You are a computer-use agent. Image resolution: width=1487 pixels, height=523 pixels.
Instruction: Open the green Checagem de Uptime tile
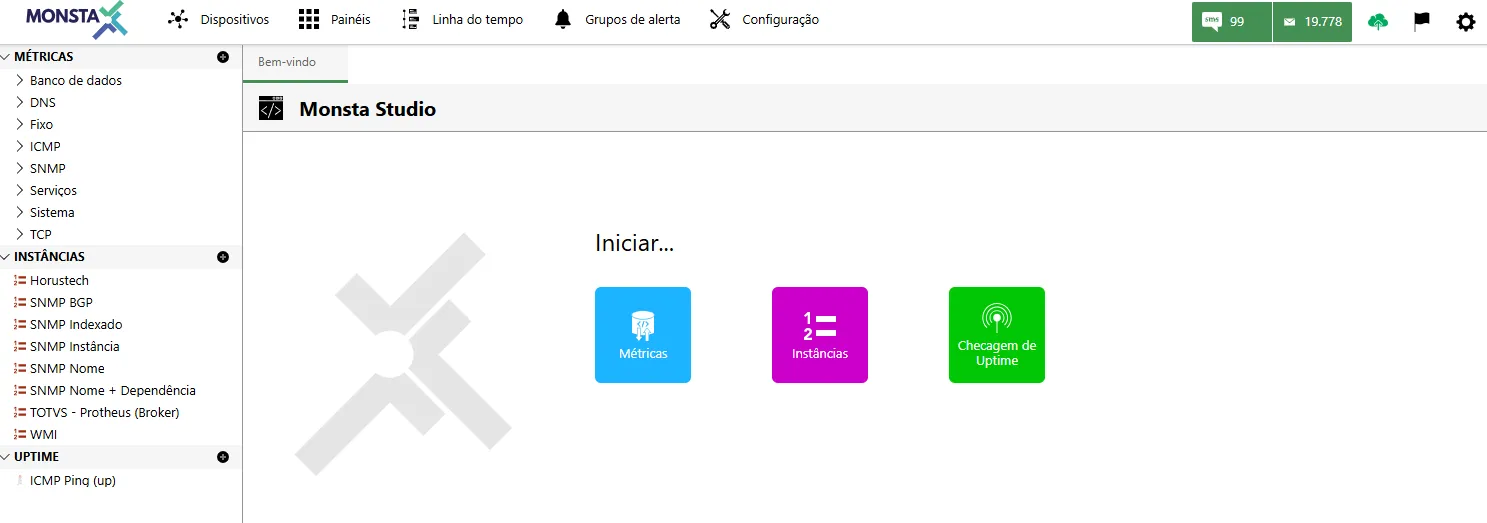pos(997,335)
